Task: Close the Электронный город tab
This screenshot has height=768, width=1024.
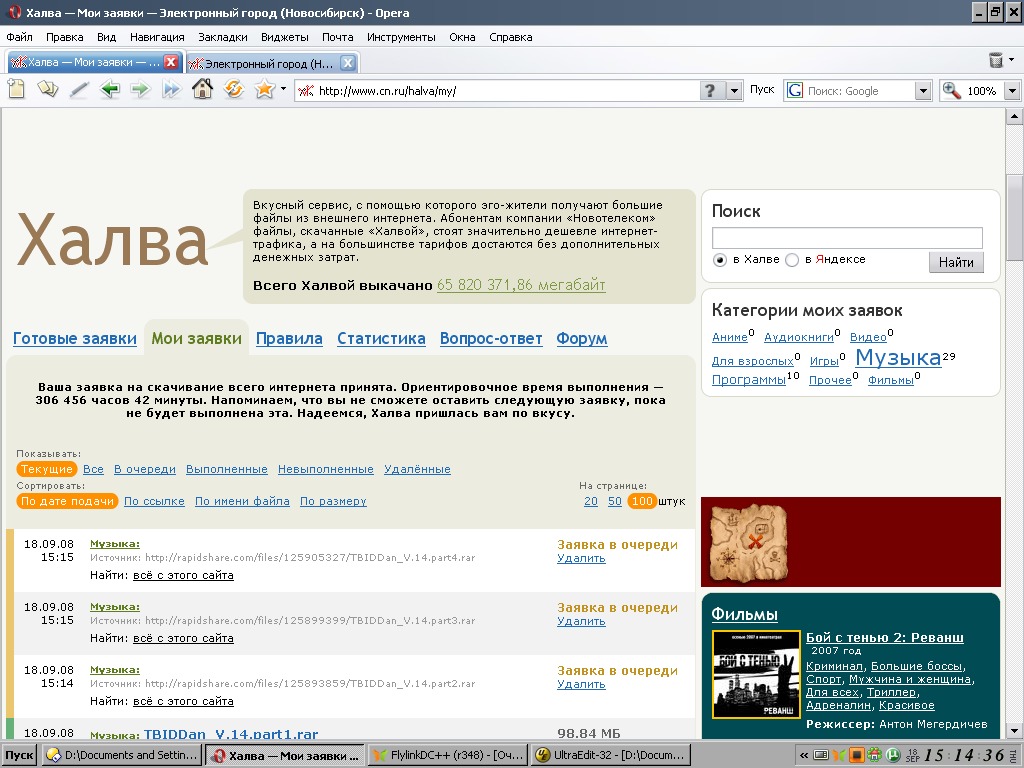Action: pos(348,63)
